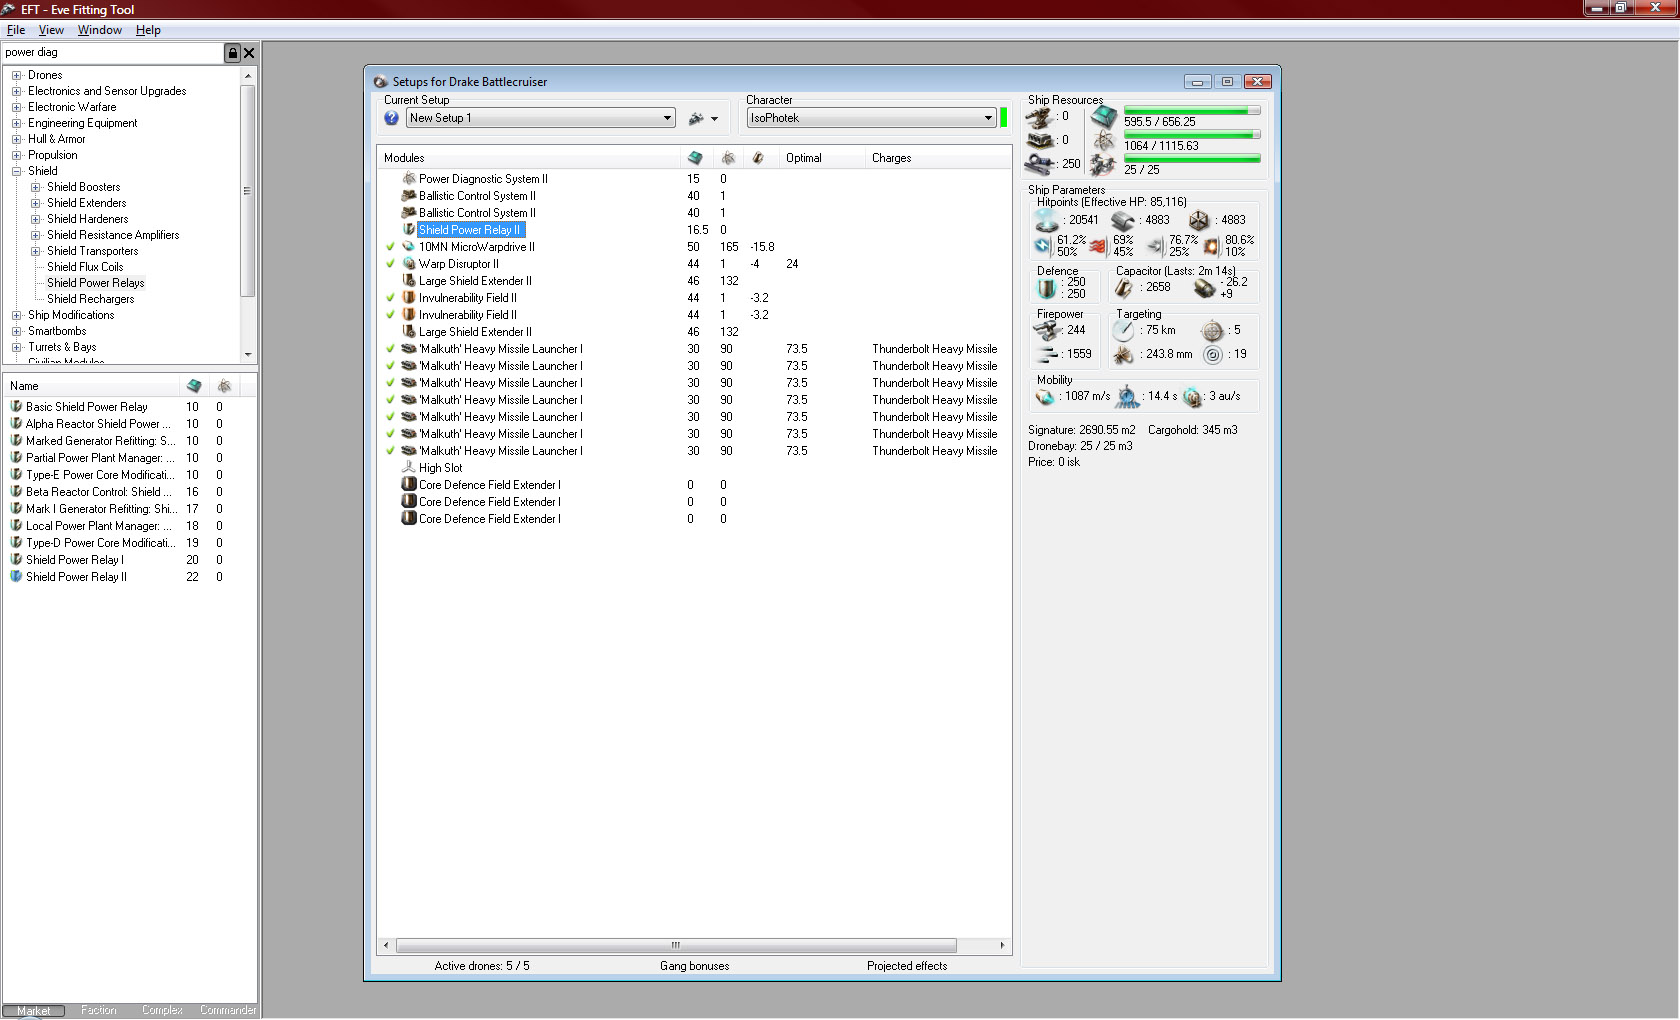Click the CPU chip icon in Ship Resources

(1104, 116)
